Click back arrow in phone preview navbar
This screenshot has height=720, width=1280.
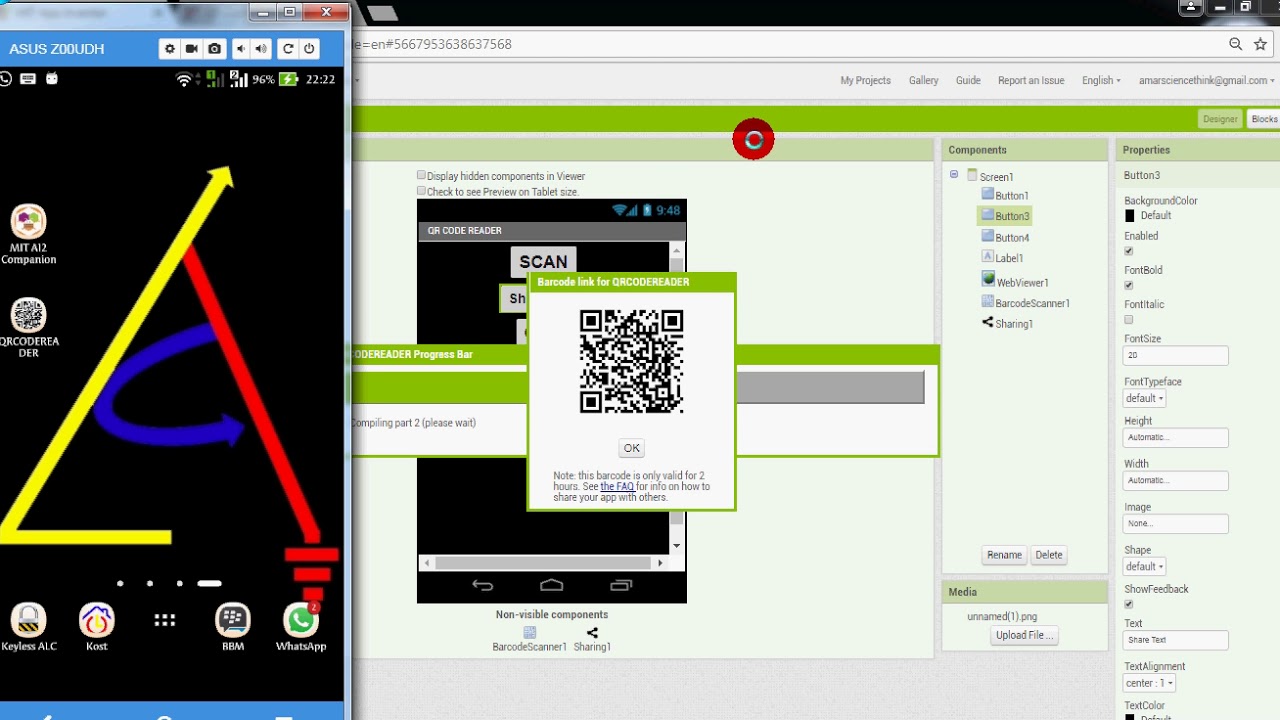pyautogui.click(x=482, y=585)
